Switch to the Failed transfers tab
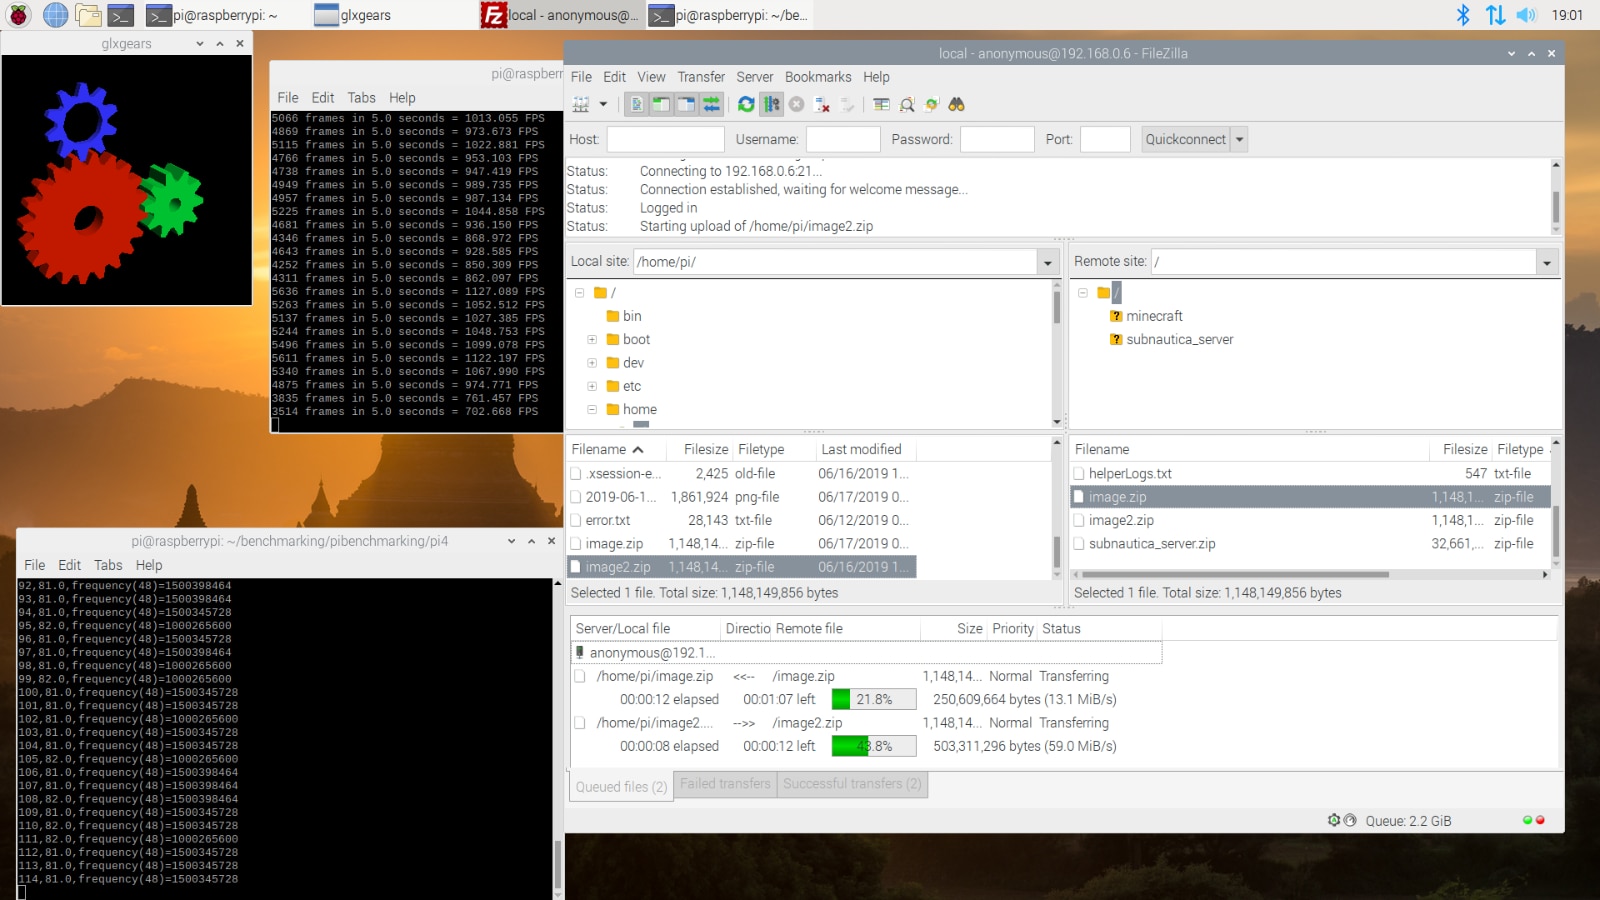The width and height of the screenshot is (1600, 900). pyautogui.click(x=725, y=784)
